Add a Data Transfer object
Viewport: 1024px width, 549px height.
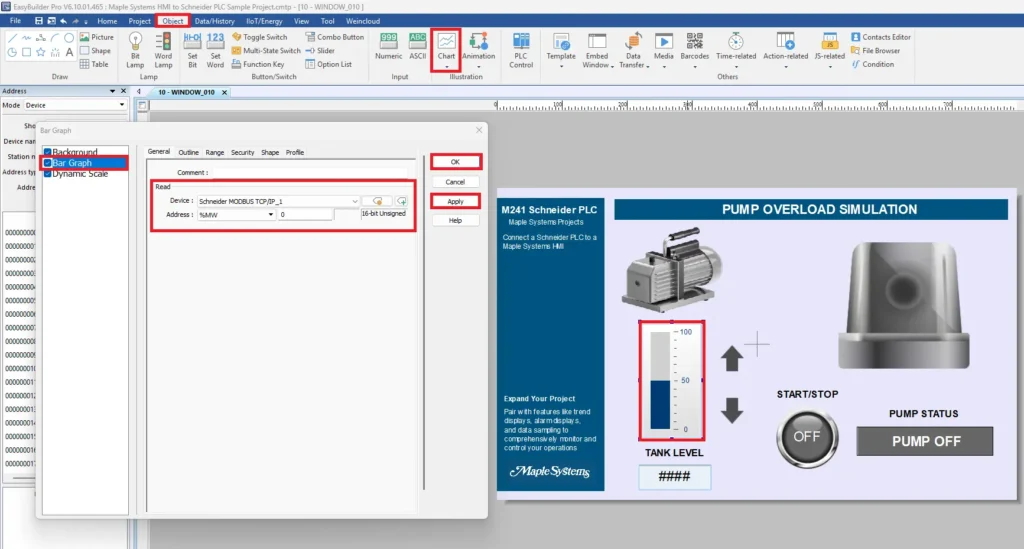(633, 50)
